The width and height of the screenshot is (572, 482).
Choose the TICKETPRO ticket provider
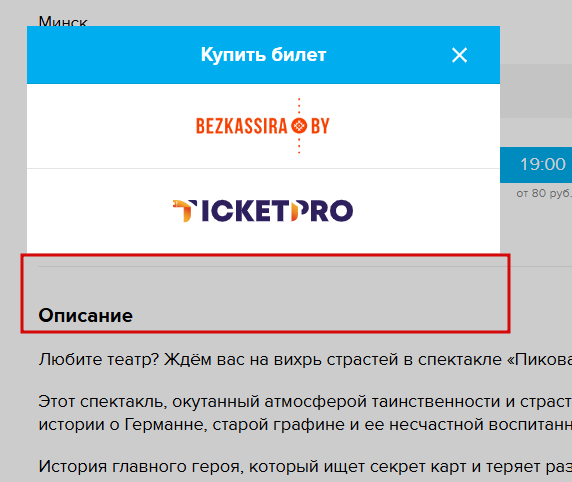263,211
